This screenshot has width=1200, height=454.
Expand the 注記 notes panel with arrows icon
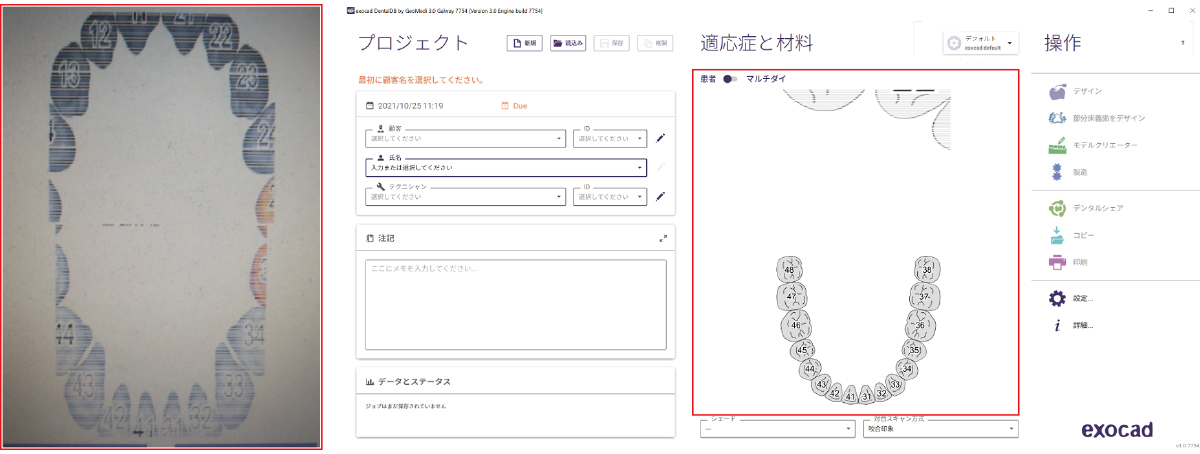pyautogui.click(x=662, y=239)
